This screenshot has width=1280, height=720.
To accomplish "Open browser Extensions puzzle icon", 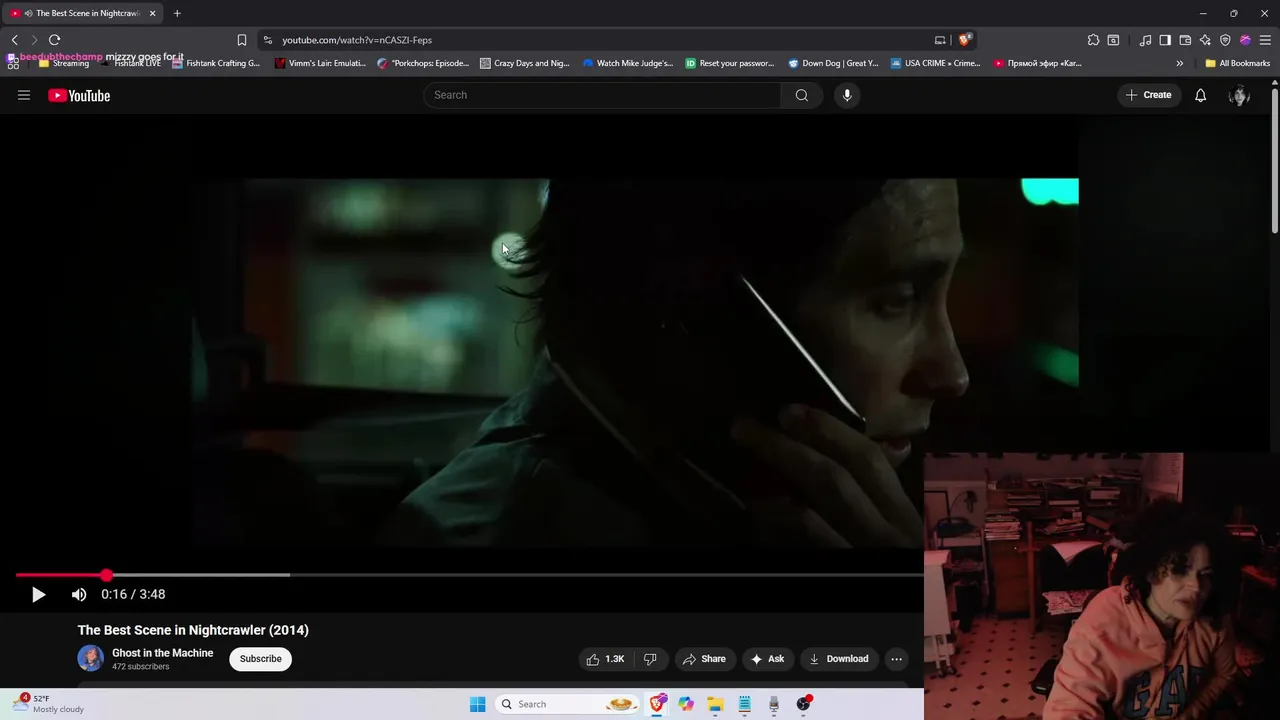I will point(1093,40).
